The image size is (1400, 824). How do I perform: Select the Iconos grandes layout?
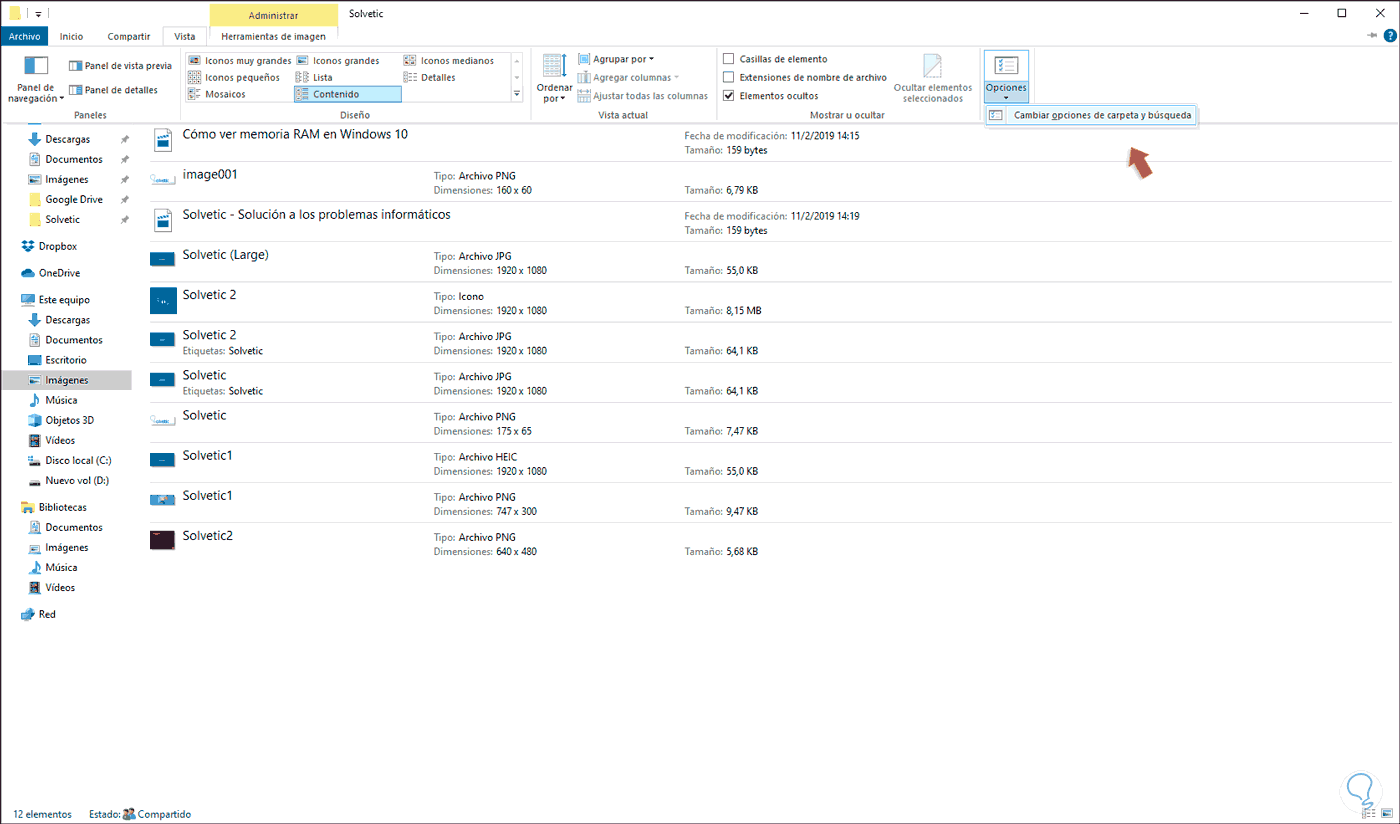click(338, 61)
